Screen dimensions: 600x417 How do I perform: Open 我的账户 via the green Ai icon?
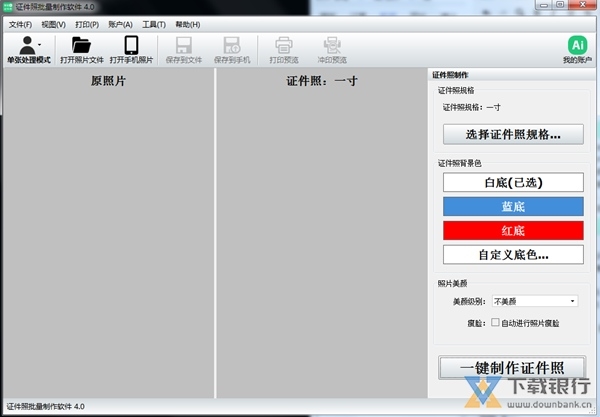tap(577, 45)
